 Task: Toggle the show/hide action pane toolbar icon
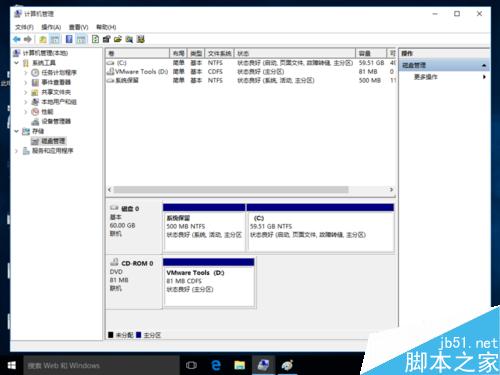tap(81, 39)
